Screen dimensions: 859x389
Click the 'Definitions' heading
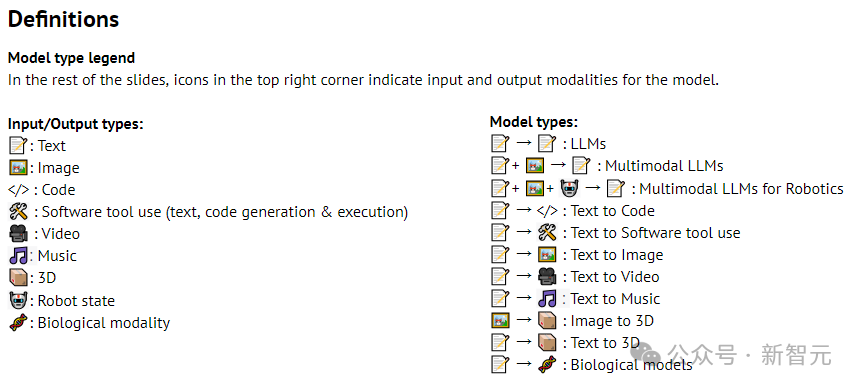(x=64, y=19)
